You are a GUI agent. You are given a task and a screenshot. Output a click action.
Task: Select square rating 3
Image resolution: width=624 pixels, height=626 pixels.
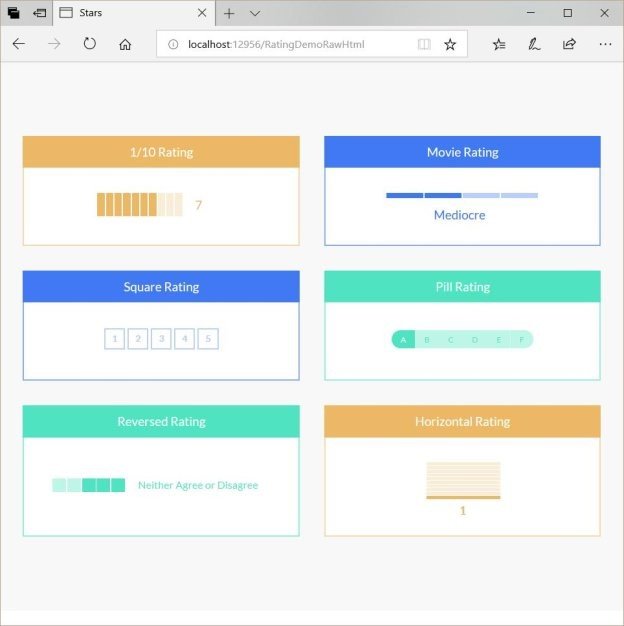(x=161, y=339)
